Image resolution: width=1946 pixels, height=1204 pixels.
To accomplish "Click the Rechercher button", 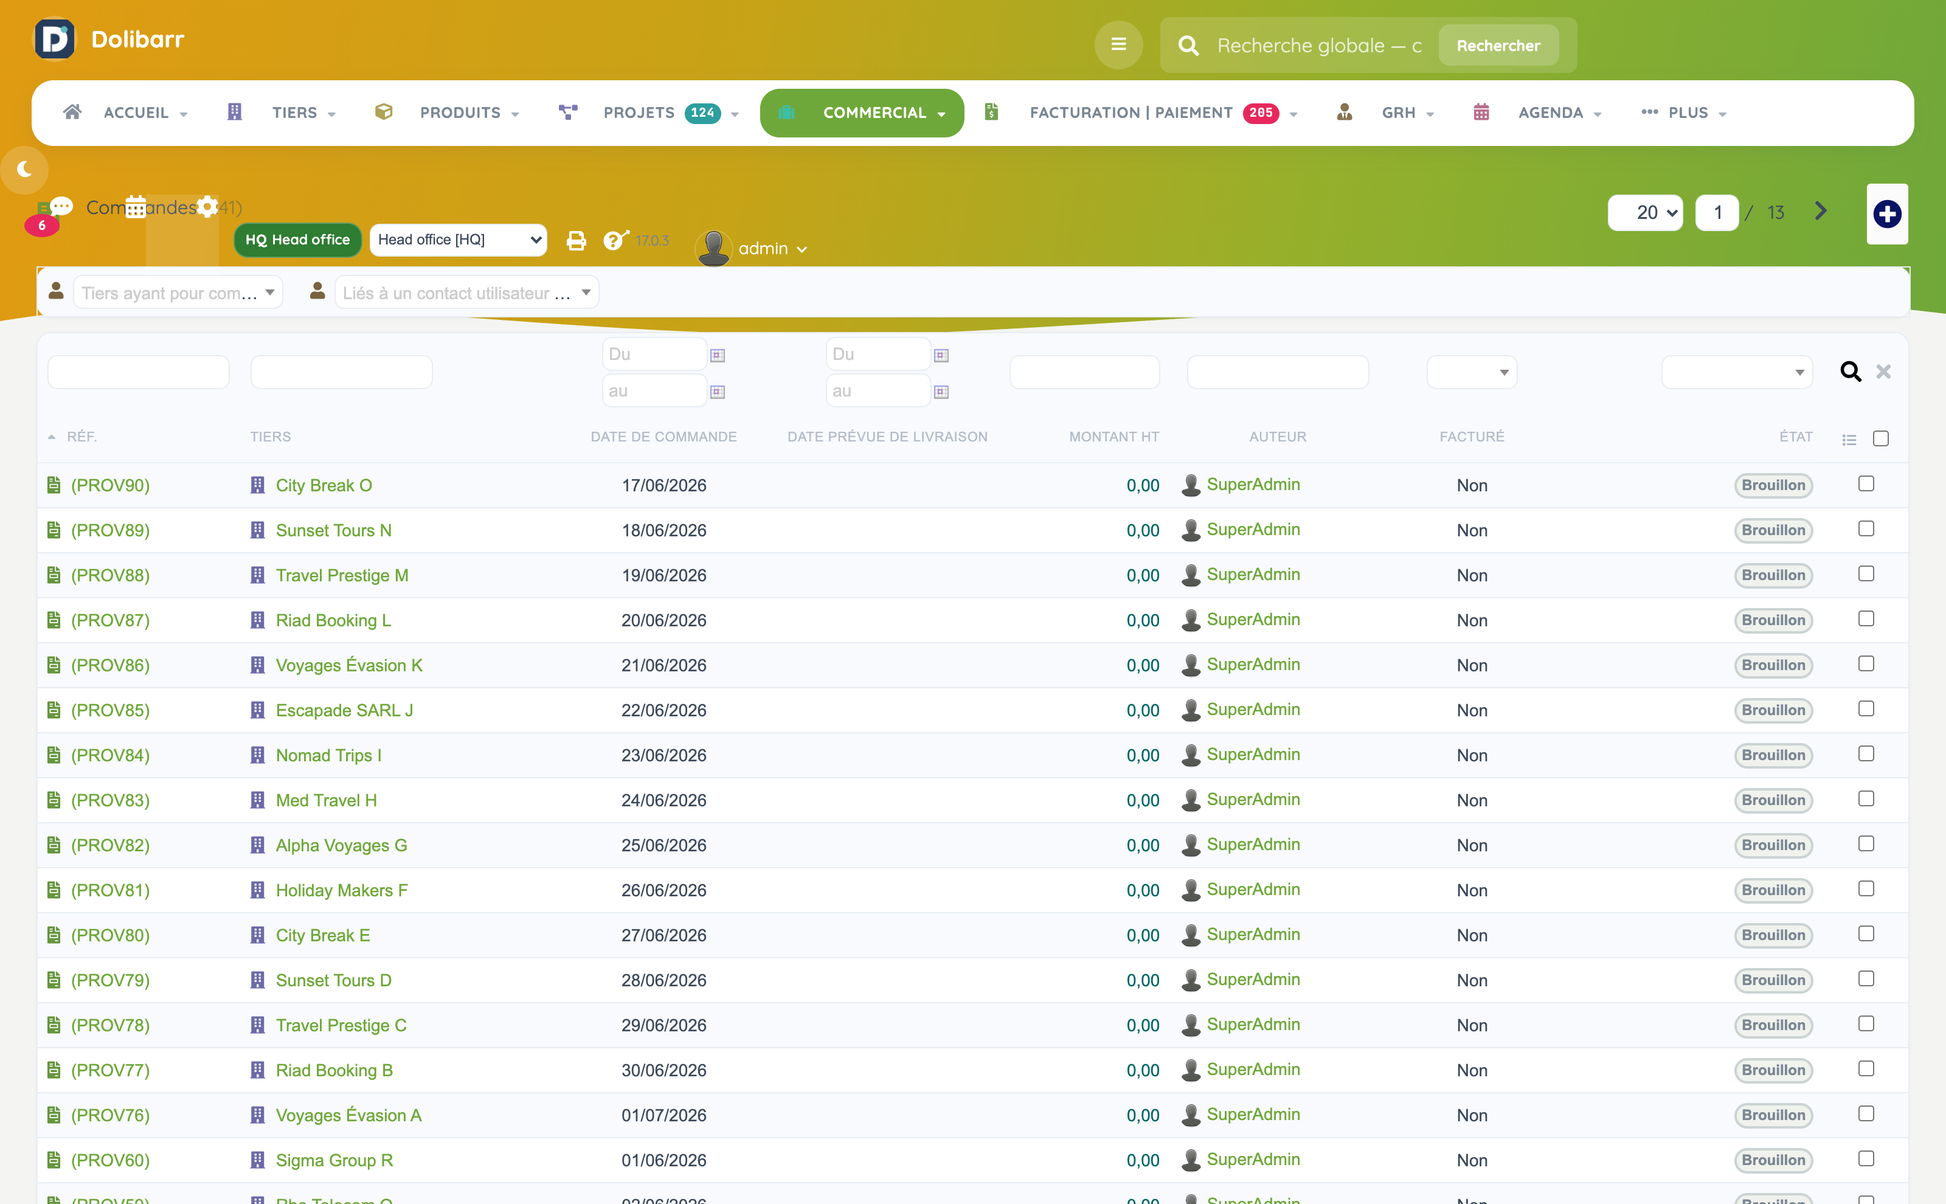I will (x=1498, y=46).
